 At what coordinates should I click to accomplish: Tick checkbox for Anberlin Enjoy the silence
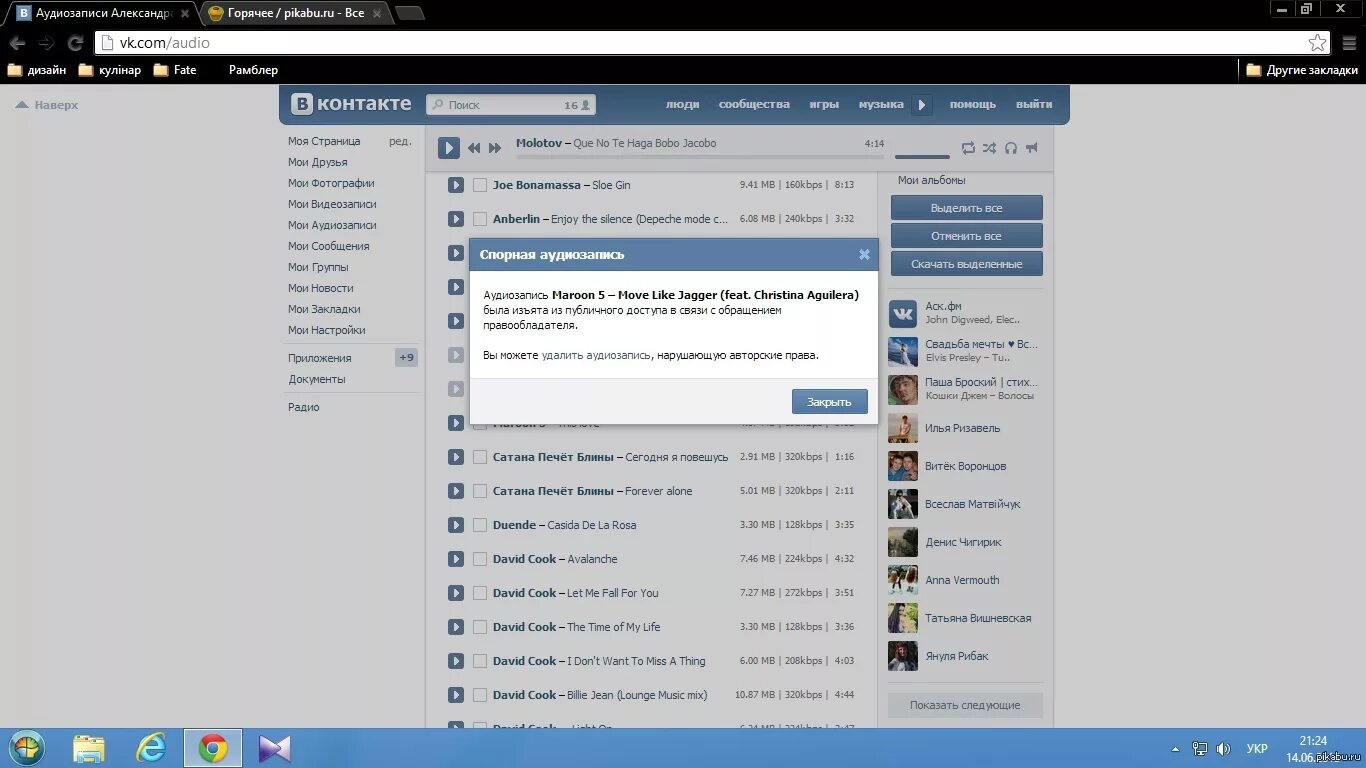point(480,219)
